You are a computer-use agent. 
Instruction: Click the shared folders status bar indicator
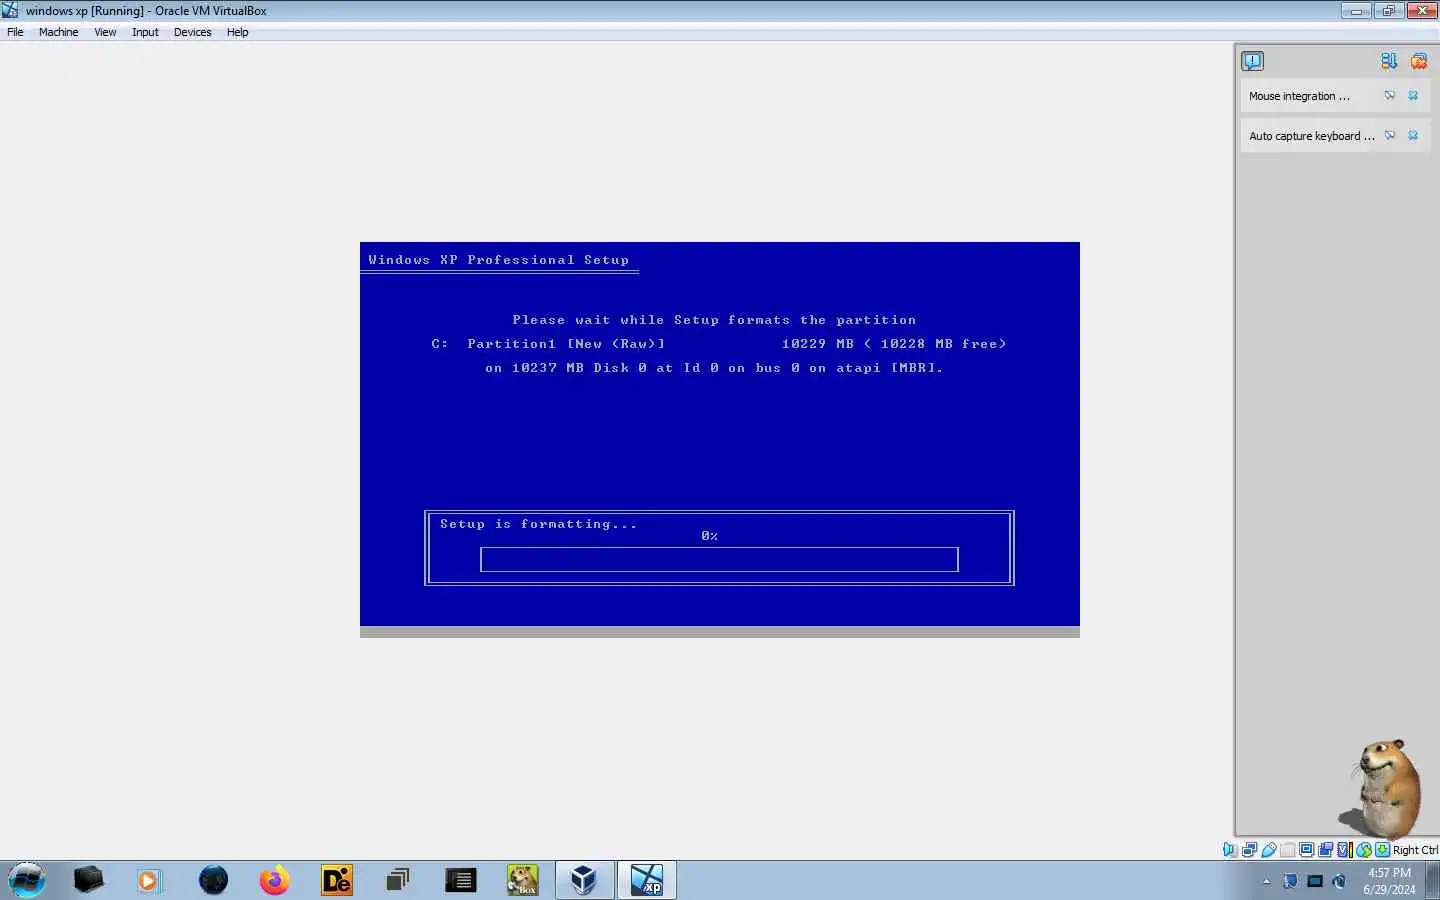click(1288, 850)
